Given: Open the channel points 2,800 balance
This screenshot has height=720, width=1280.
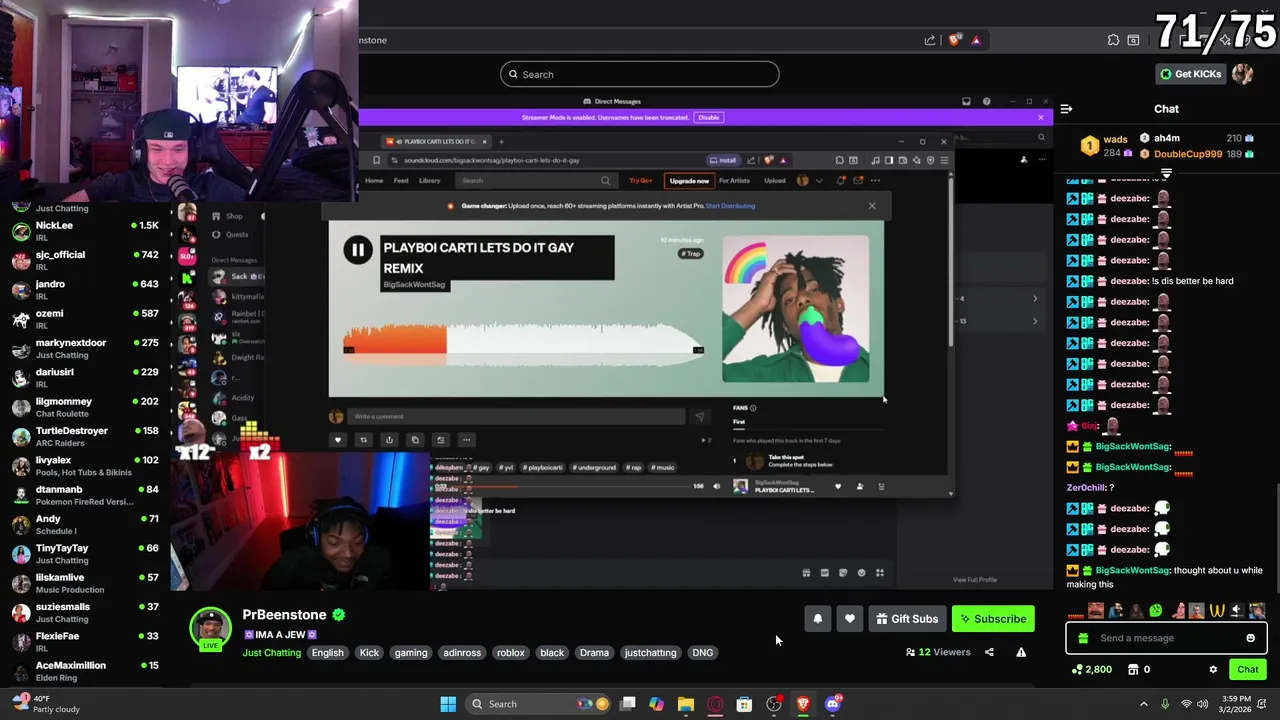Looking at the screenshot, I should click(1091, 670).
